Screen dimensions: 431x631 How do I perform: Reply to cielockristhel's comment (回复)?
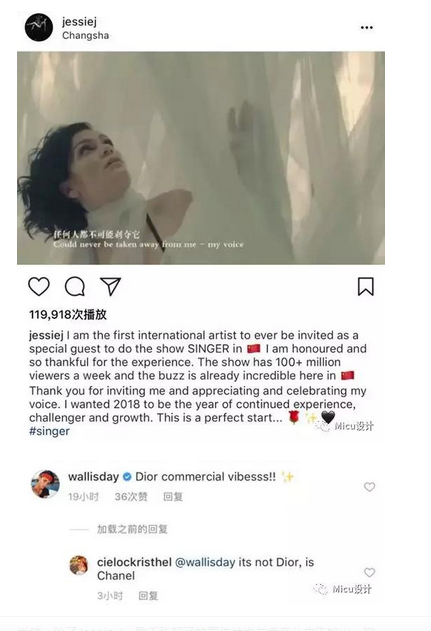pyautogui.click(x=148, y=596)
